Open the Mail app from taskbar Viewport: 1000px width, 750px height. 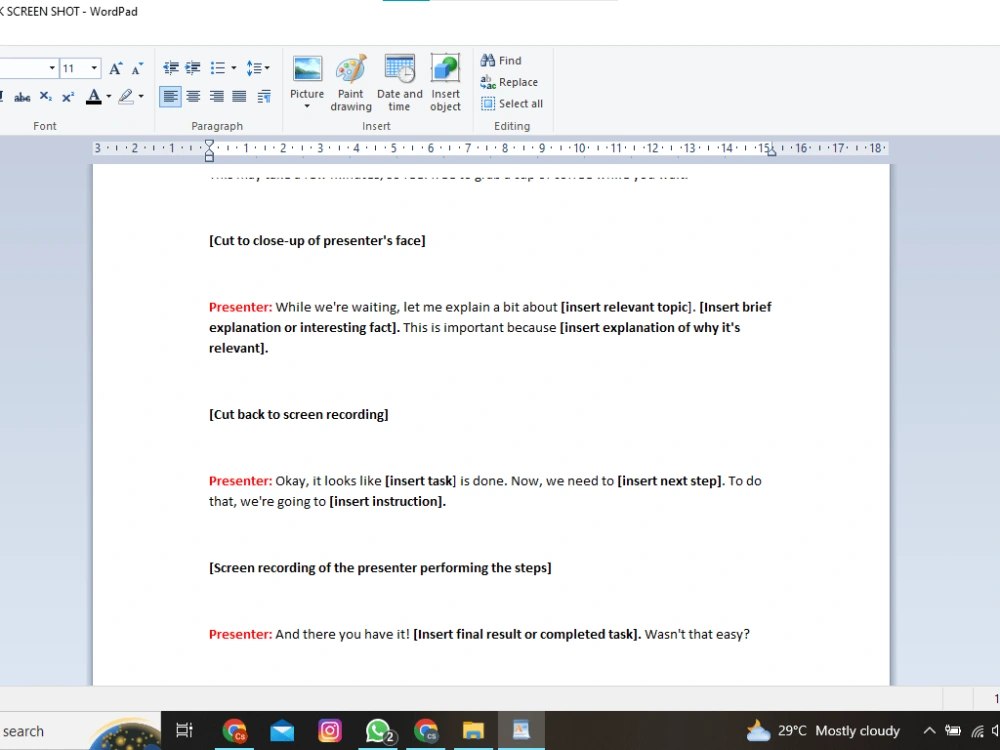click(282, 731)
